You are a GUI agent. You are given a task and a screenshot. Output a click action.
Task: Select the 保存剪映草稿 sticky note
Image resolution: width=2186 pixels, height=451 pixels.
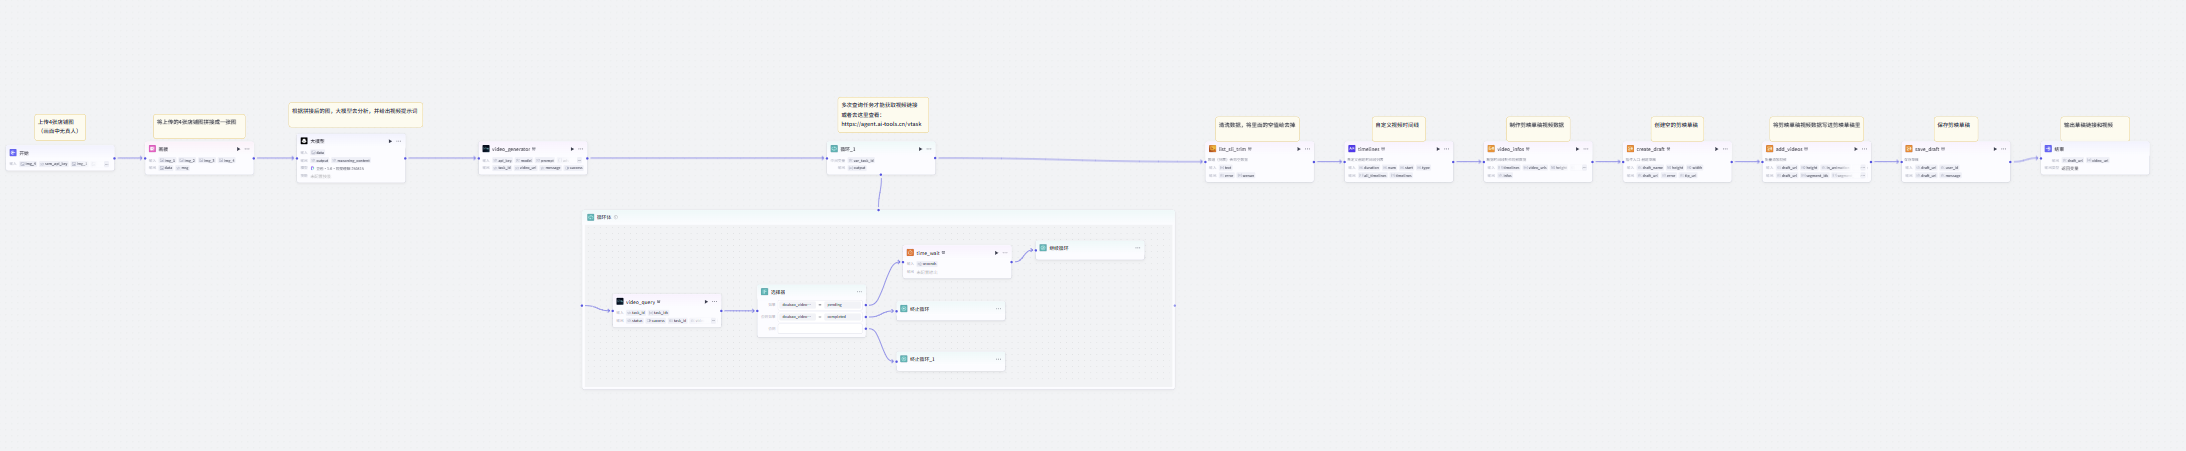tap(1954, 126)
